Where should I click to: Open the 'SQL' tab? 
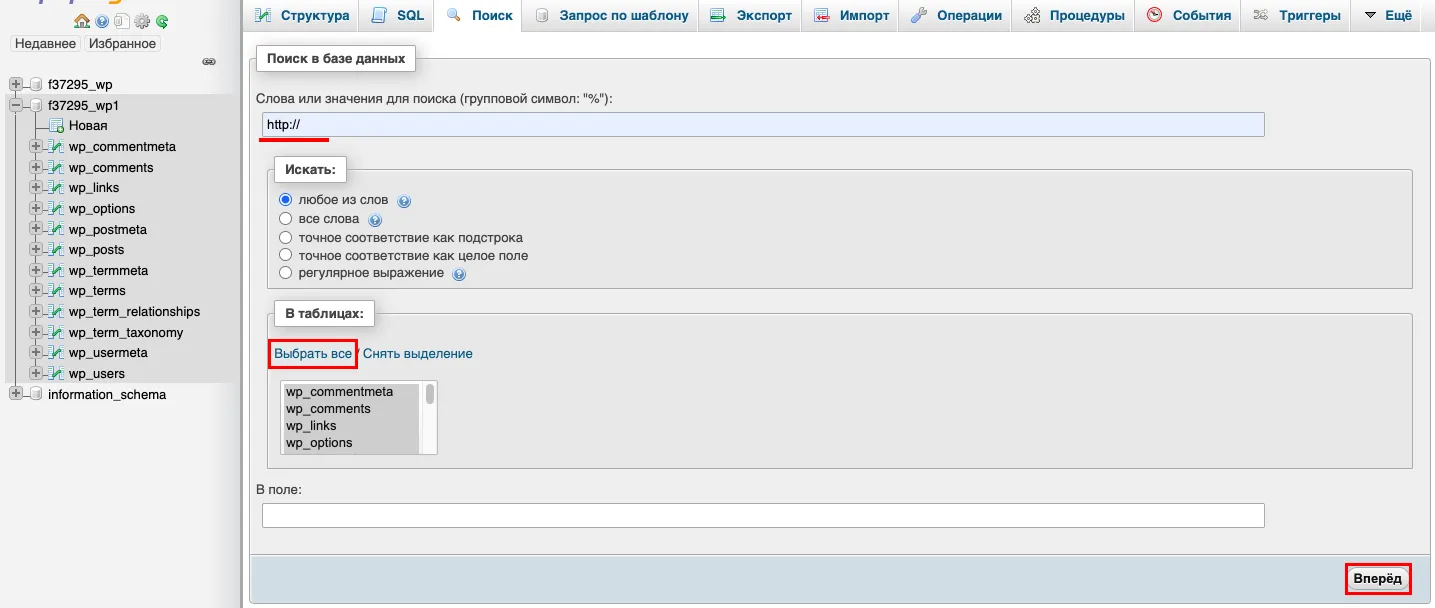click(398, 16)
